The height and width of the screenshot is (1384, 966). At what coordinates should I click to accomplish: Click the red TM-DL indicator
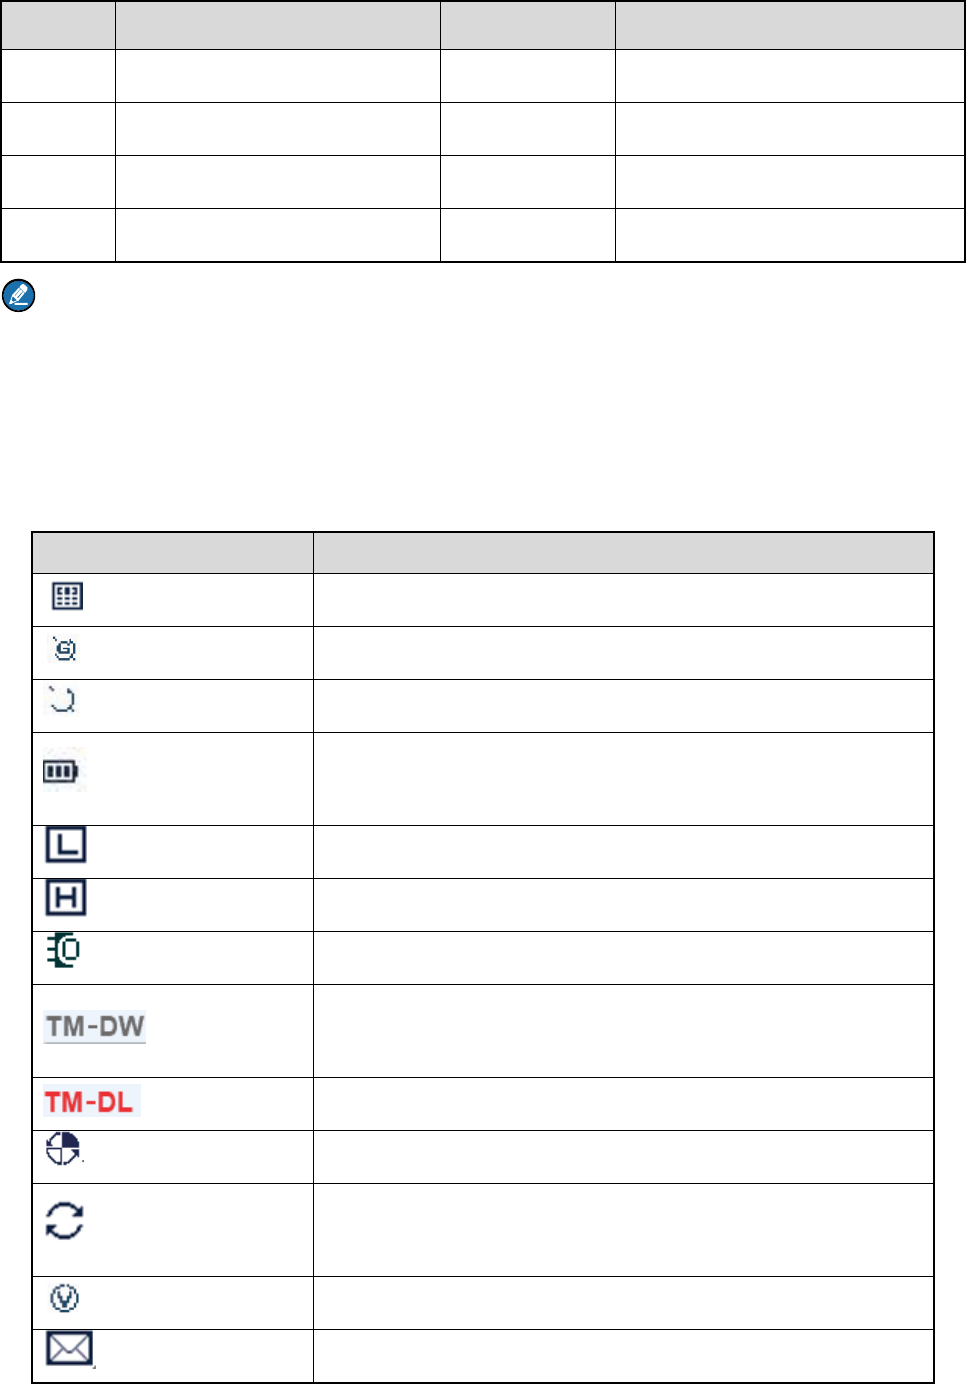91,1102
